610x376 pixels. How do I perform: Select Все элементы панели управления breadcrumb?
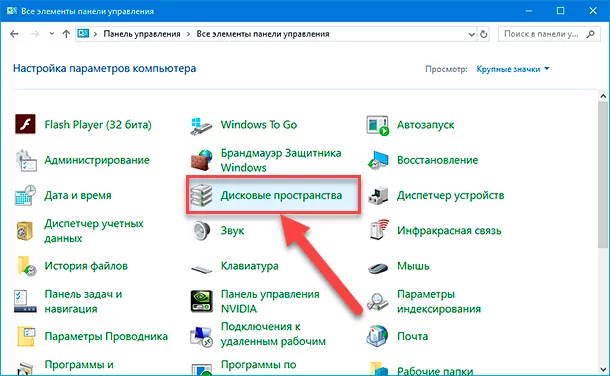click(x=263, y=34)
